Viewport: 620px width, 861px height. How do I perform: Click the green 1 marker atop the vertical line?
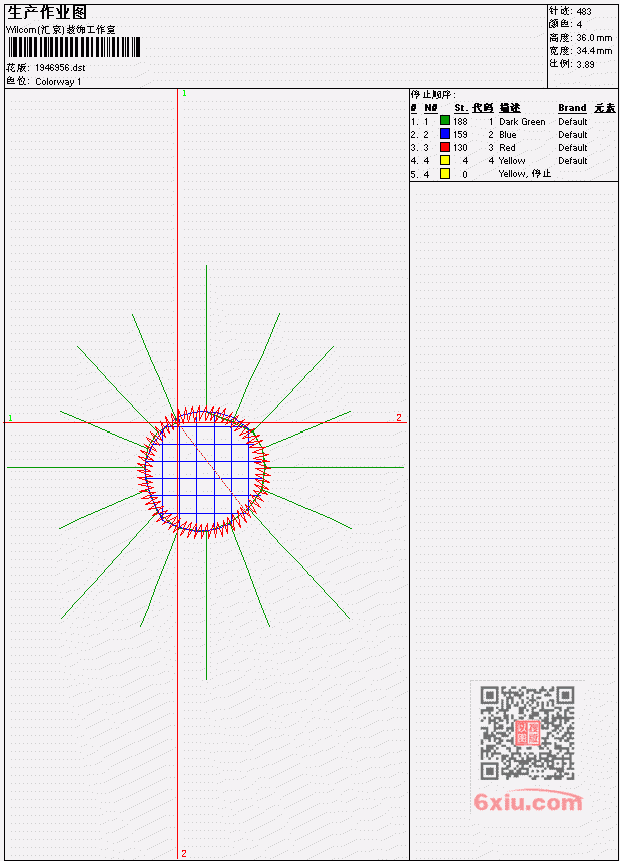coord(185,93)
